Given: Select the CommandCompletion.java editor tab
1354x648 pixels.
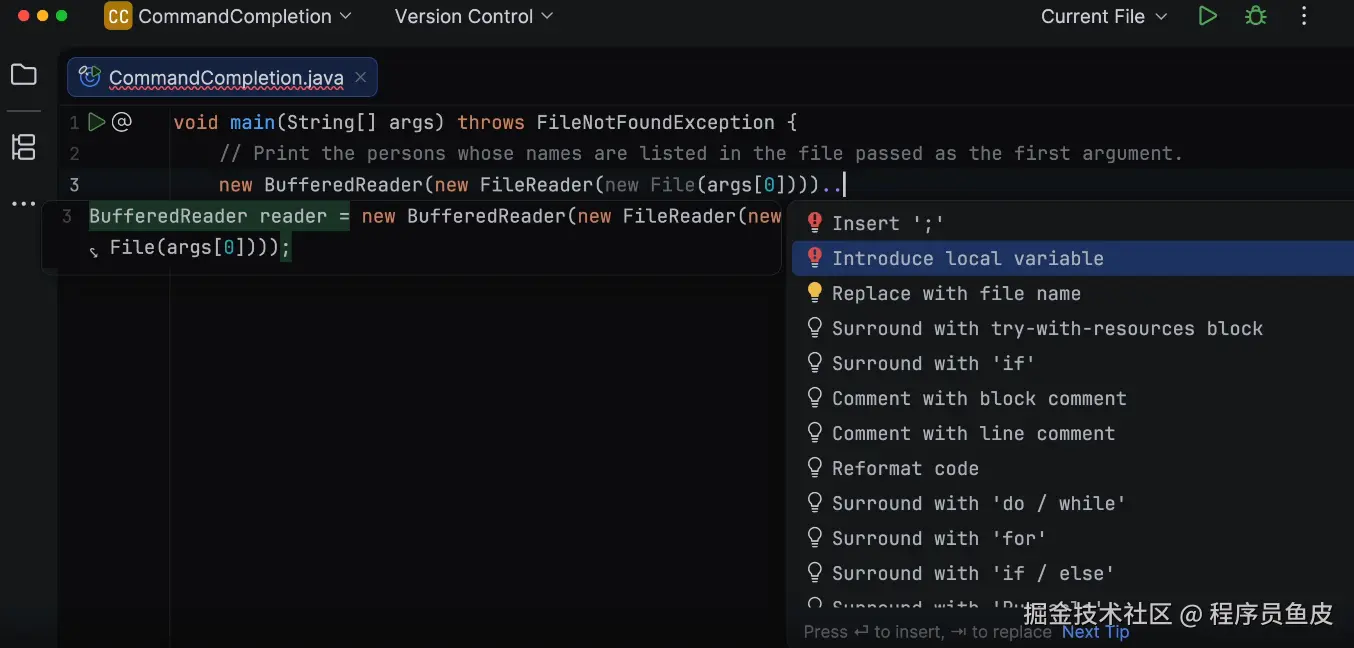Looking at the screenshot, I should pos(225,77).
